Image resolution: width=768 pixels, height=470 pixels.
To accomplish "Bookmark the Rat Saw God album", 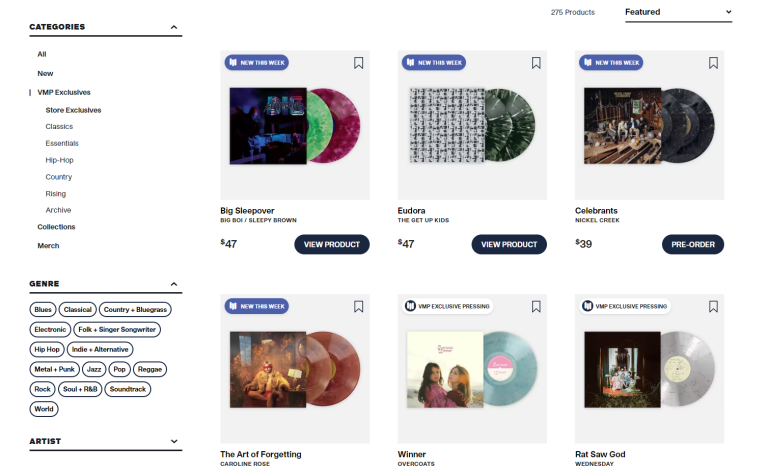I will tap(713, 306).
